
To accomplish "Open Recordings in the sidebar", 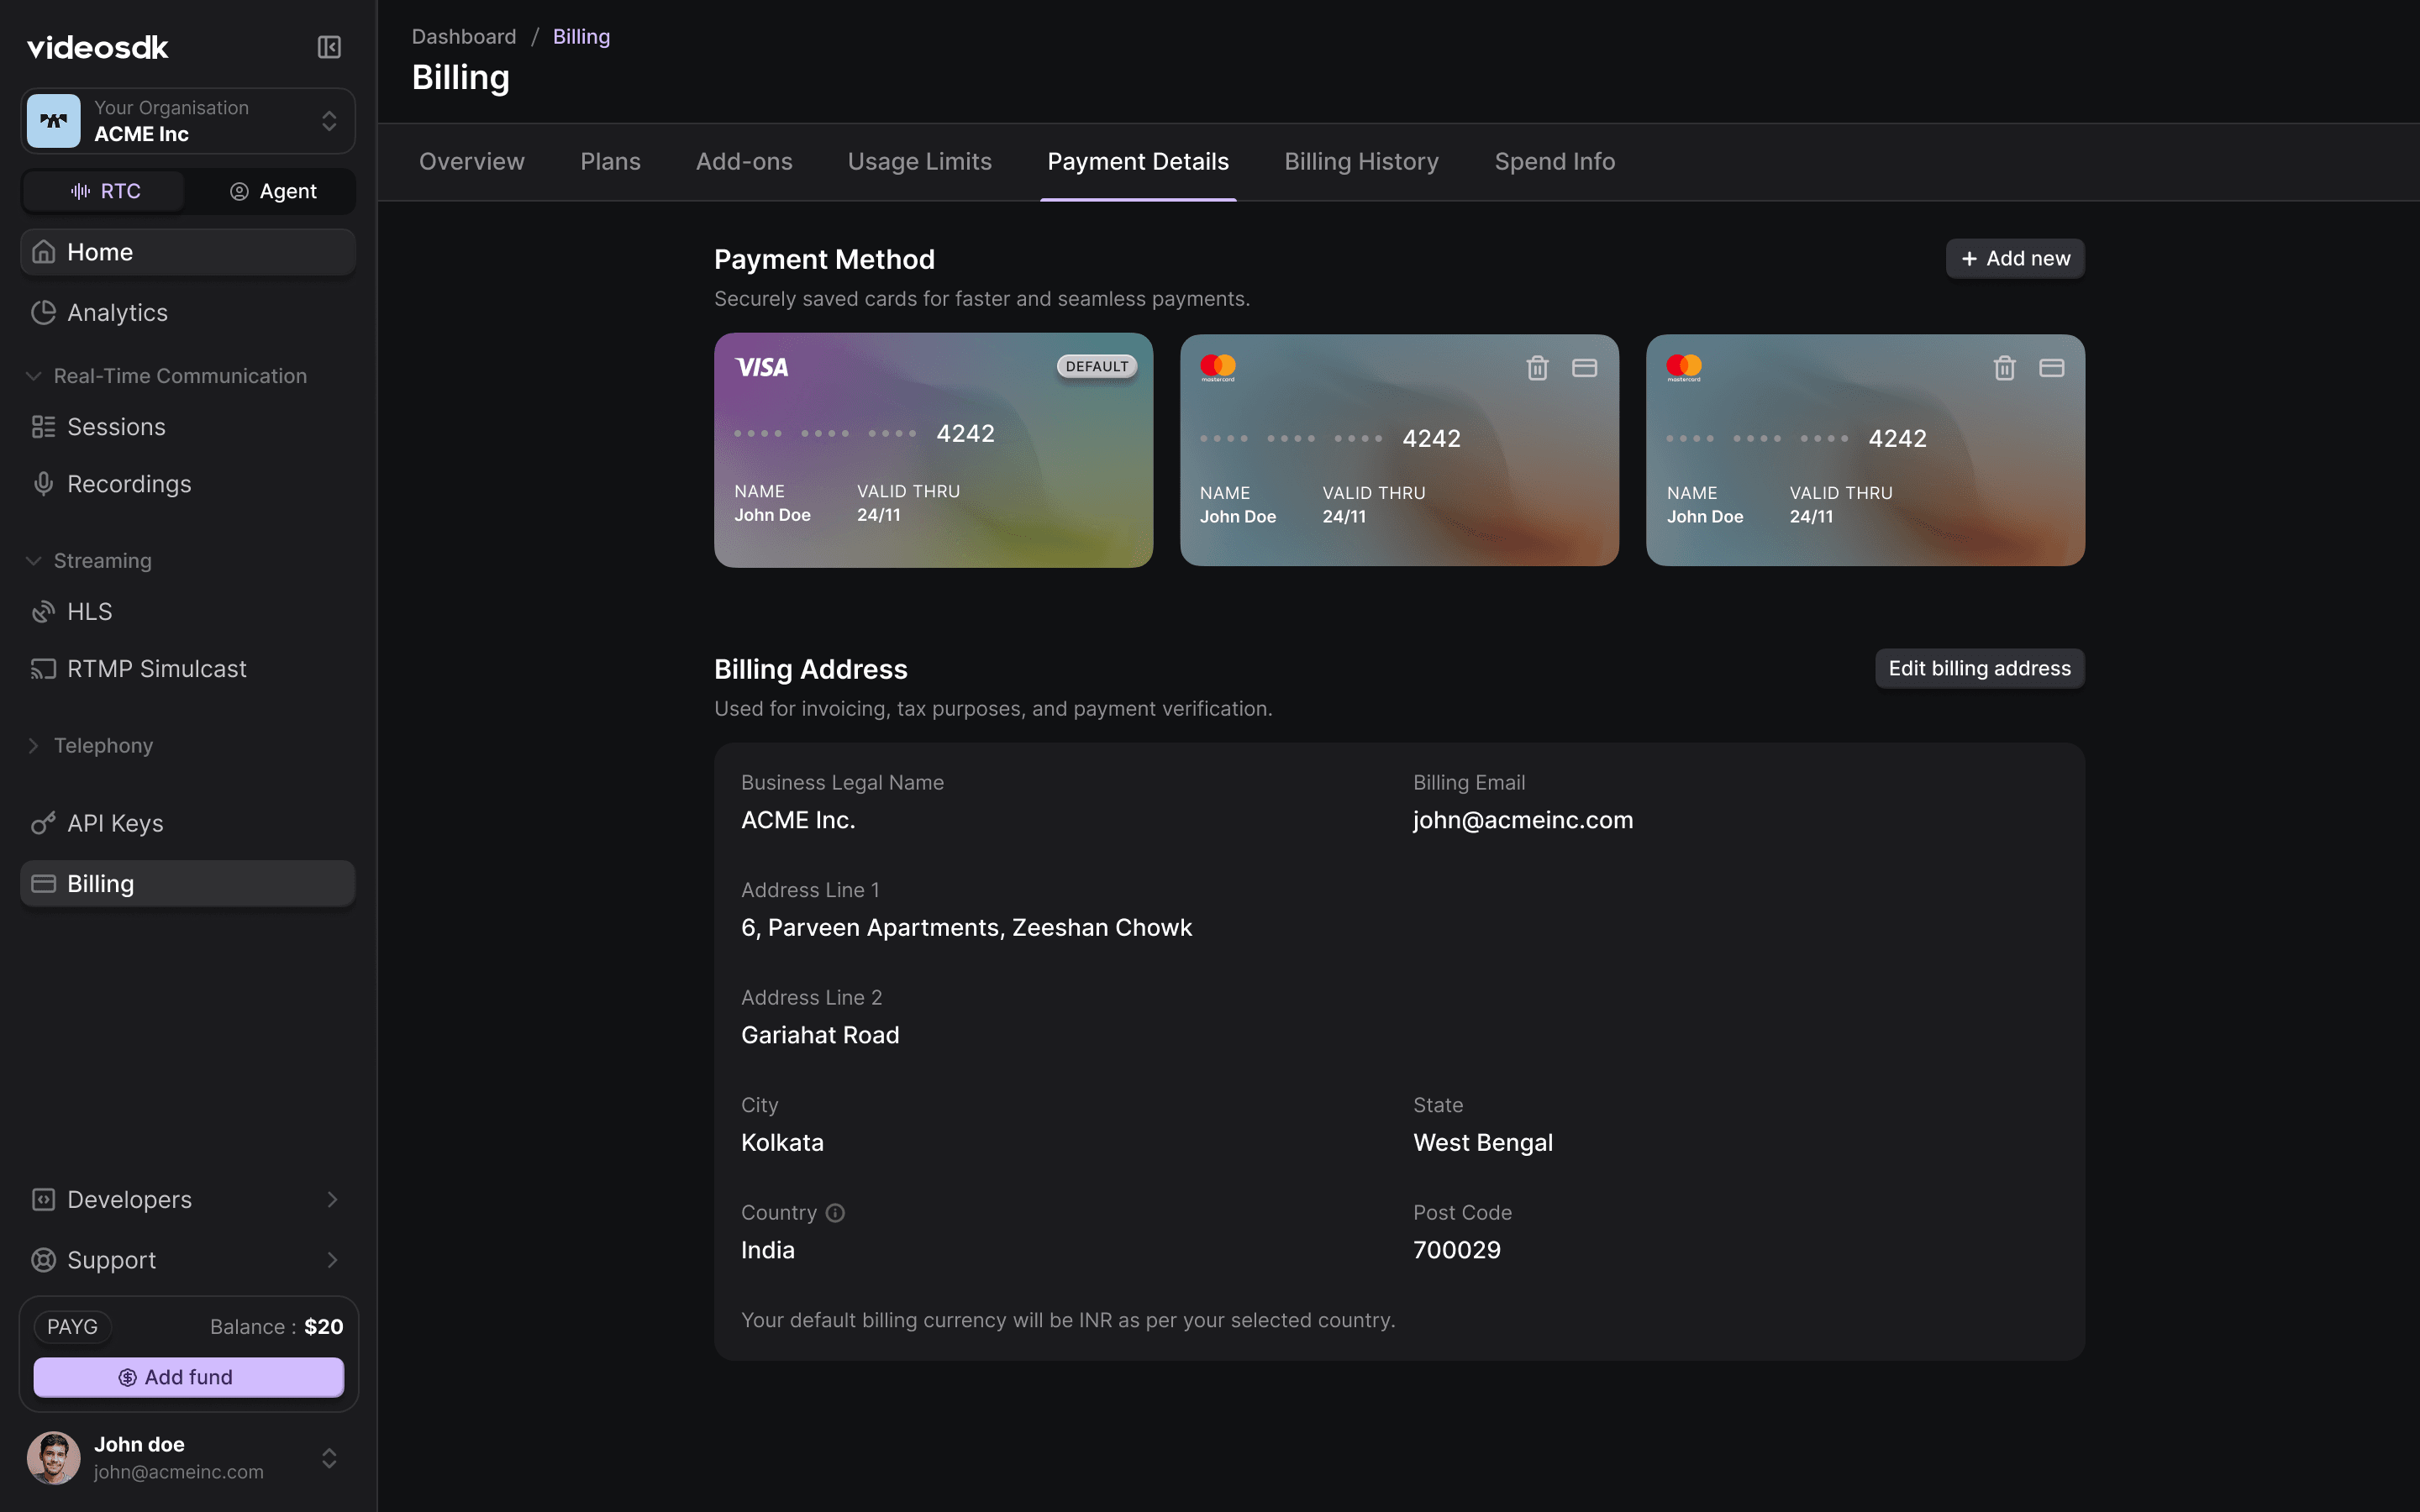I will tap(128, 484).
